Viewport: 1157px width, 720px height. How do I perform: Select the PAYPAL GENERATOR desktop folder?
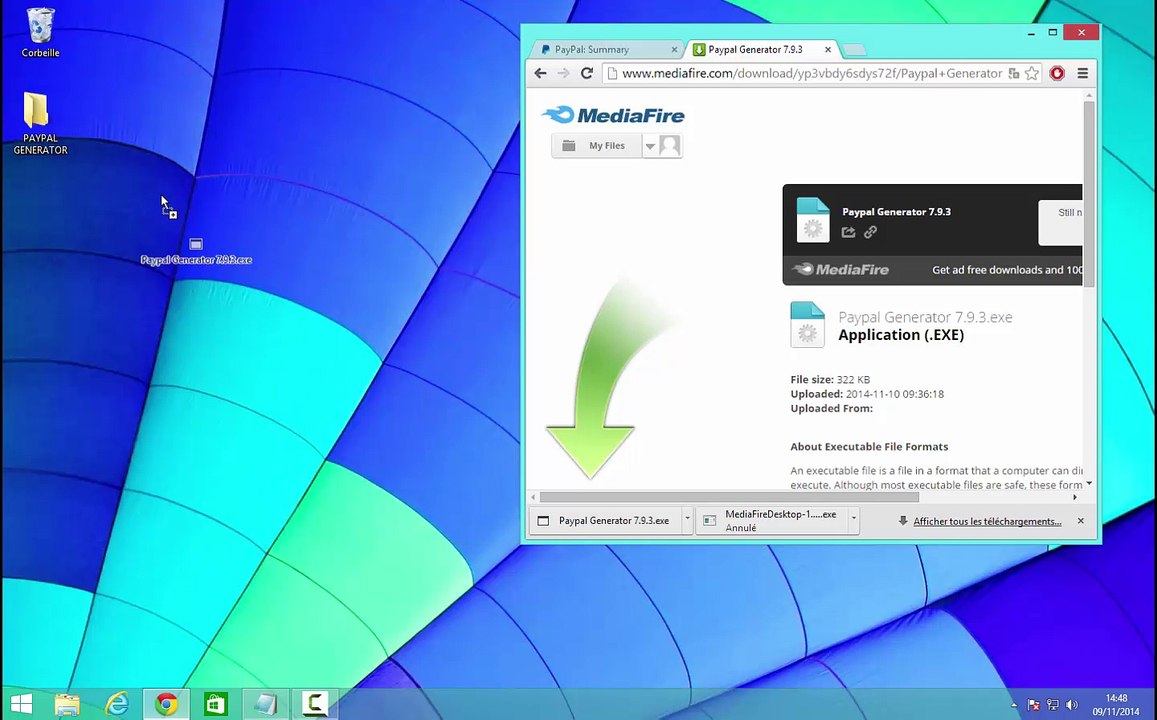[41, 123]
